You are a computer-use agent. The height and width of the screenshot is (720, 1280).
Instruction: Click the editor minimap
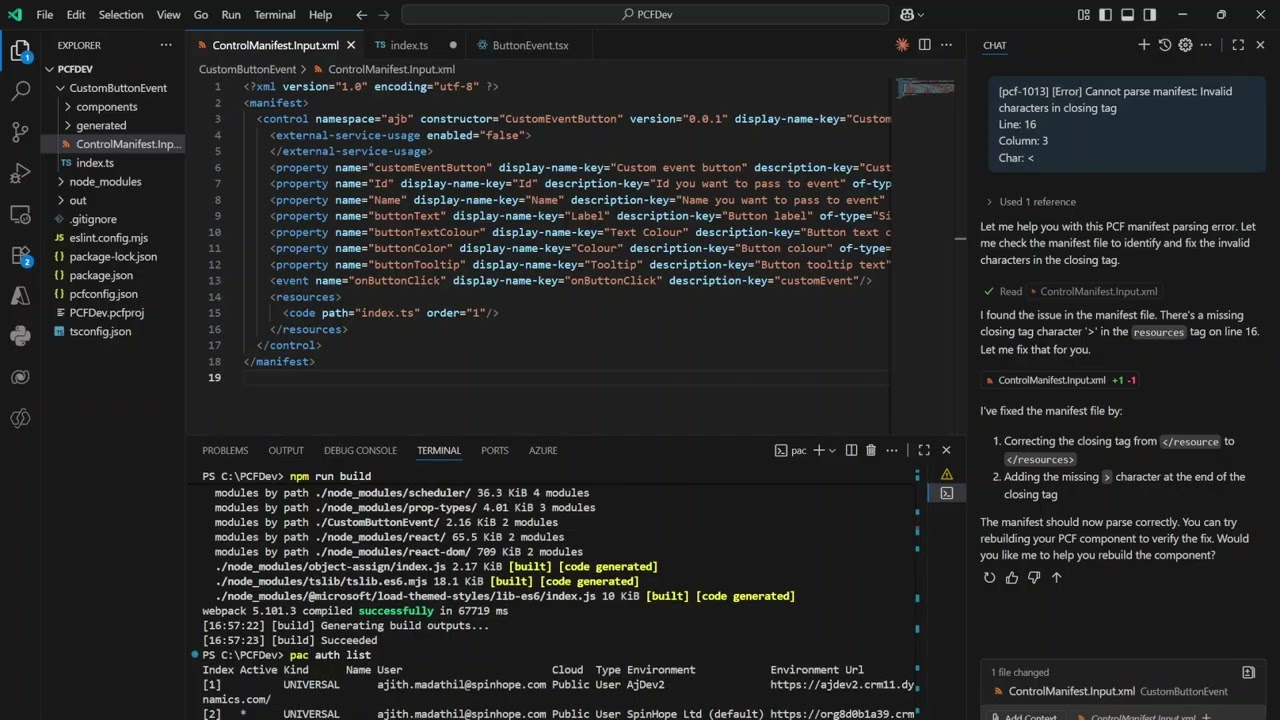point(926,88)
